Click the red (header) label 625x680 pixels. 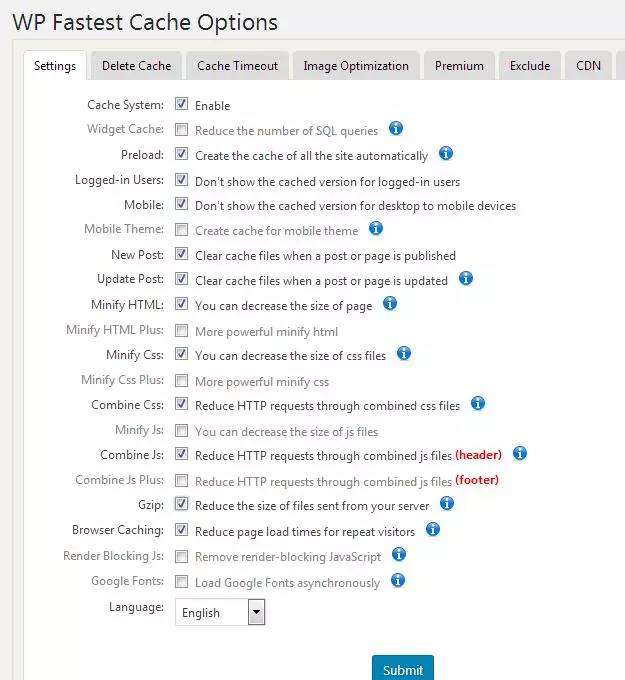click(478, 455)
